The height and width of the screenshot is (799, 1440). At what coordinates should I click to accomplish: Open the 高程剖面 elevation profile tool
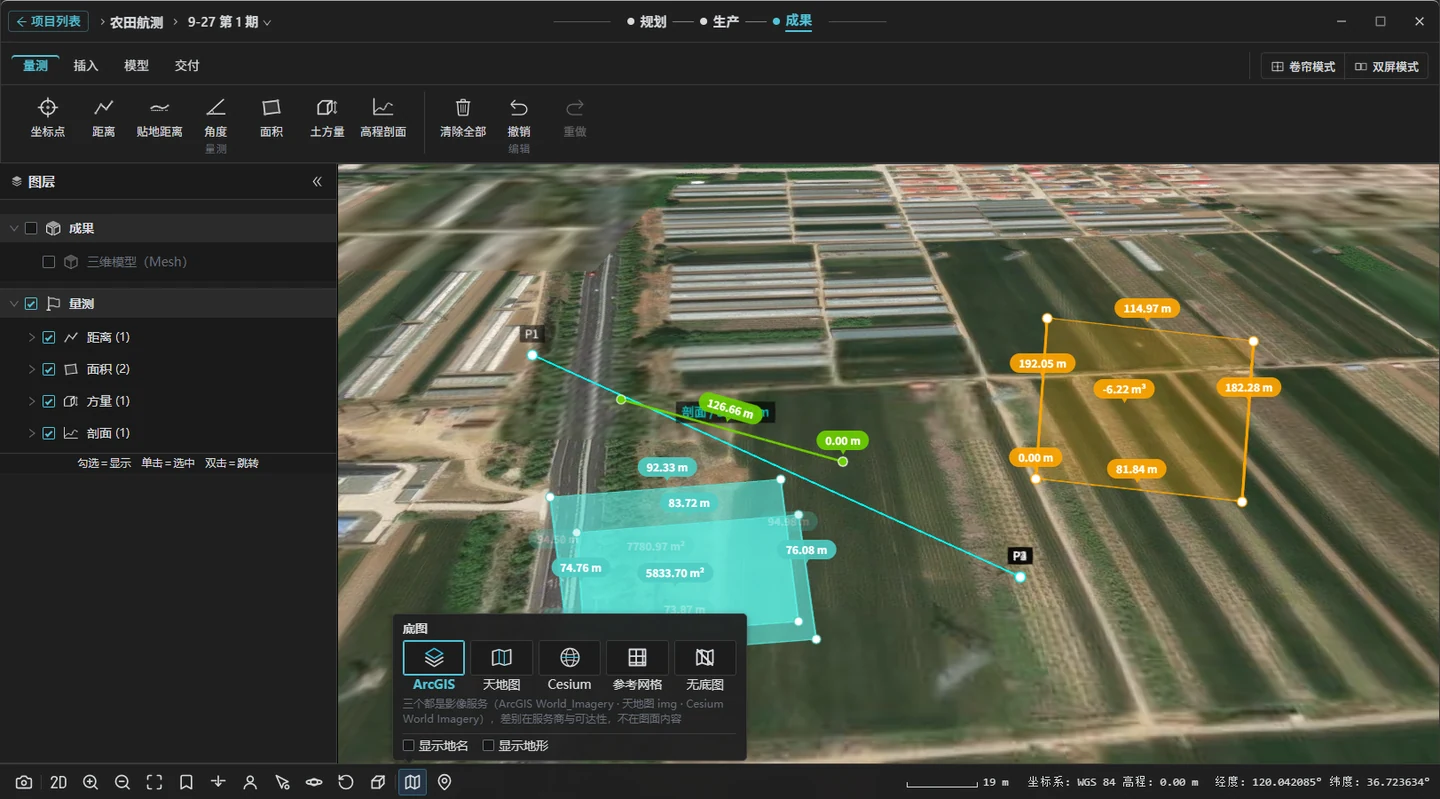383,117
